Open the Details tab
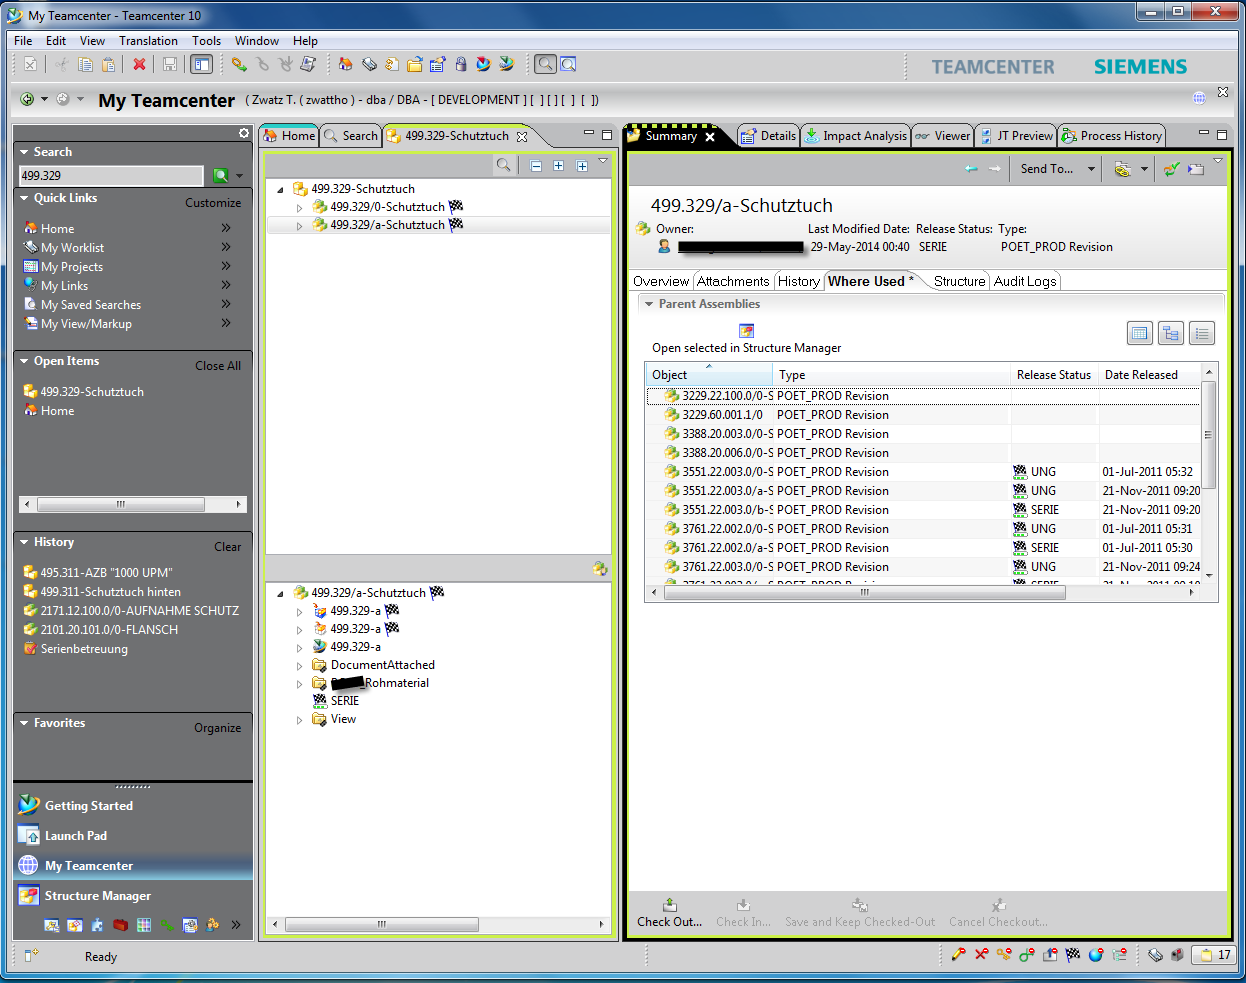The height and width of the screenshot is (983, 1246). 769,136
